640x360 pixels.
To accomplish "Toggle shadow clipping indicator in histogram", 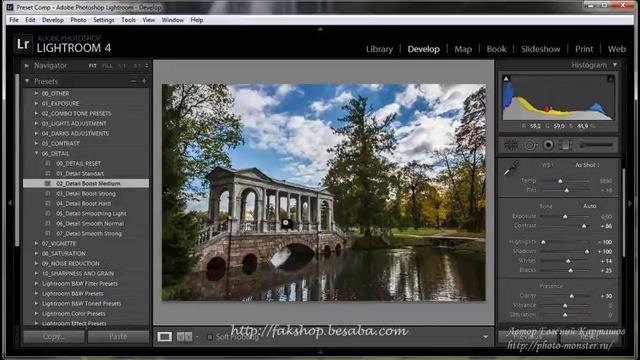I will pos(506,78).
